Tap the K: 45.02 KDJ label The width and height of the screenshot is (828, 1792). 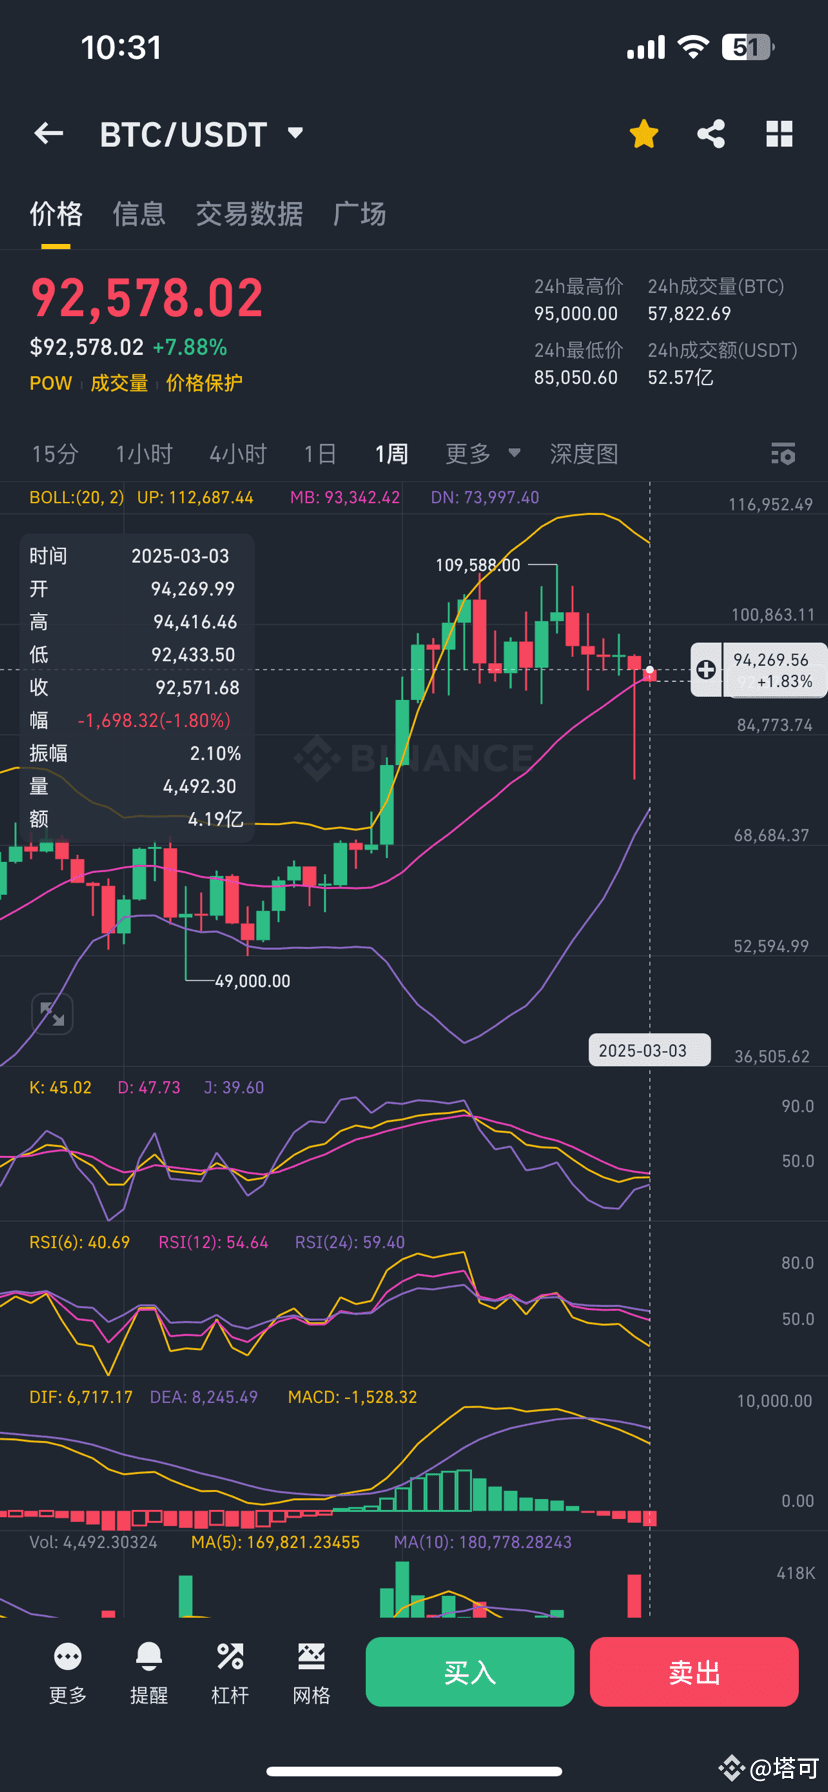point(60,1087)
